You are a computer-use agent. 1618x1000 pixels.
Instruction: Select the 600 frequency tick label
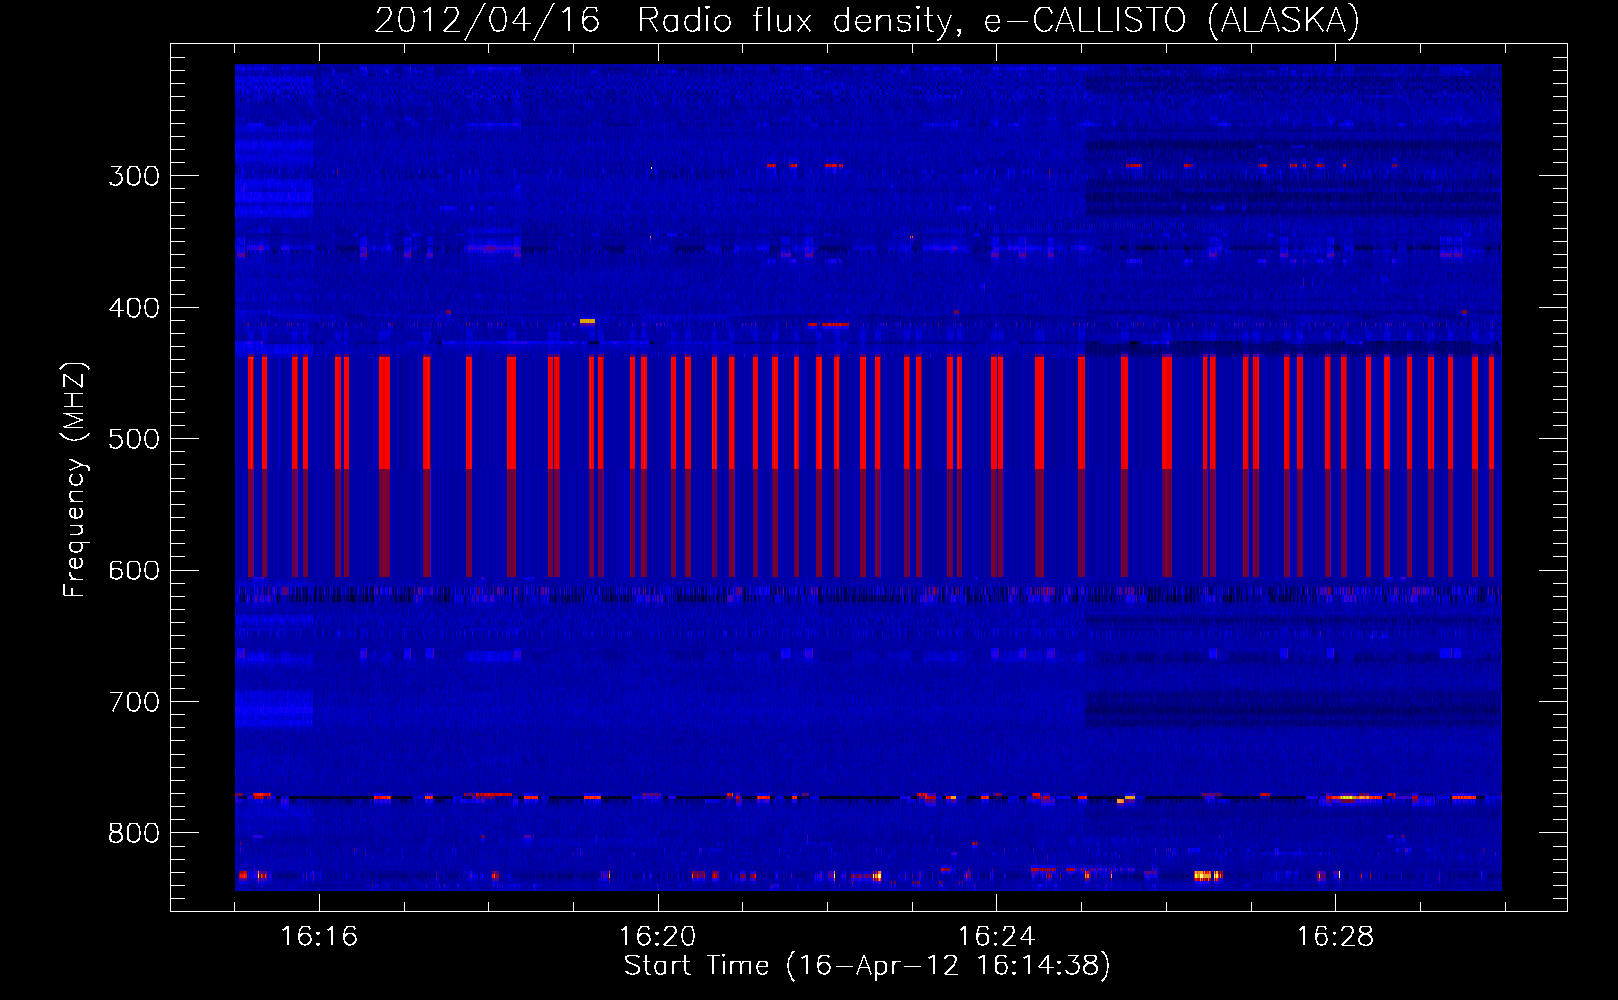(x=134, y=571)
